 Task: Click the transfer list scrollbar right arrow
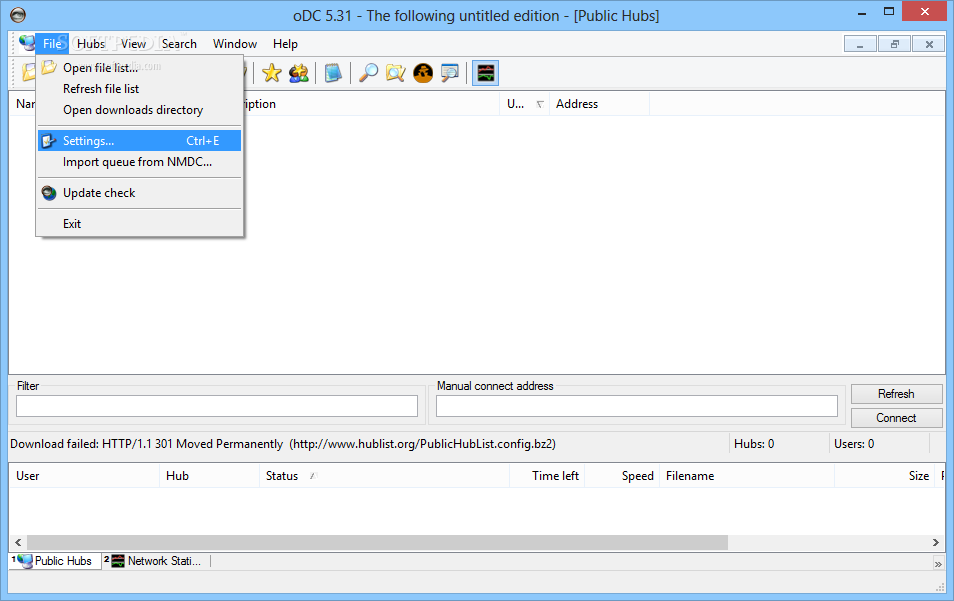pos(936,542)
